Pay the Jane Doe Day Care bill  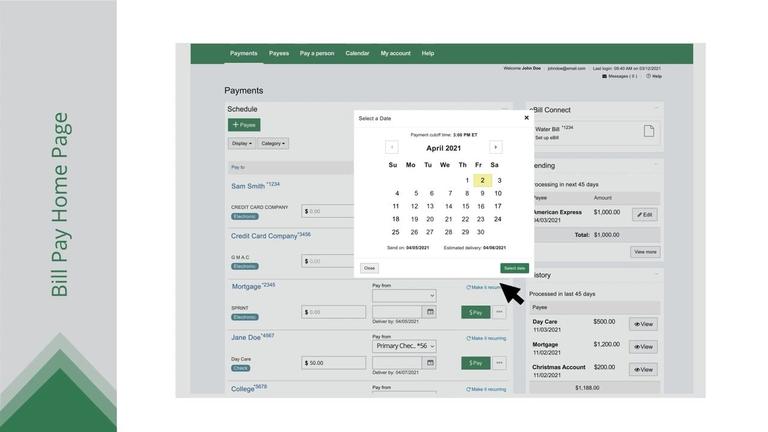point(476,363)
